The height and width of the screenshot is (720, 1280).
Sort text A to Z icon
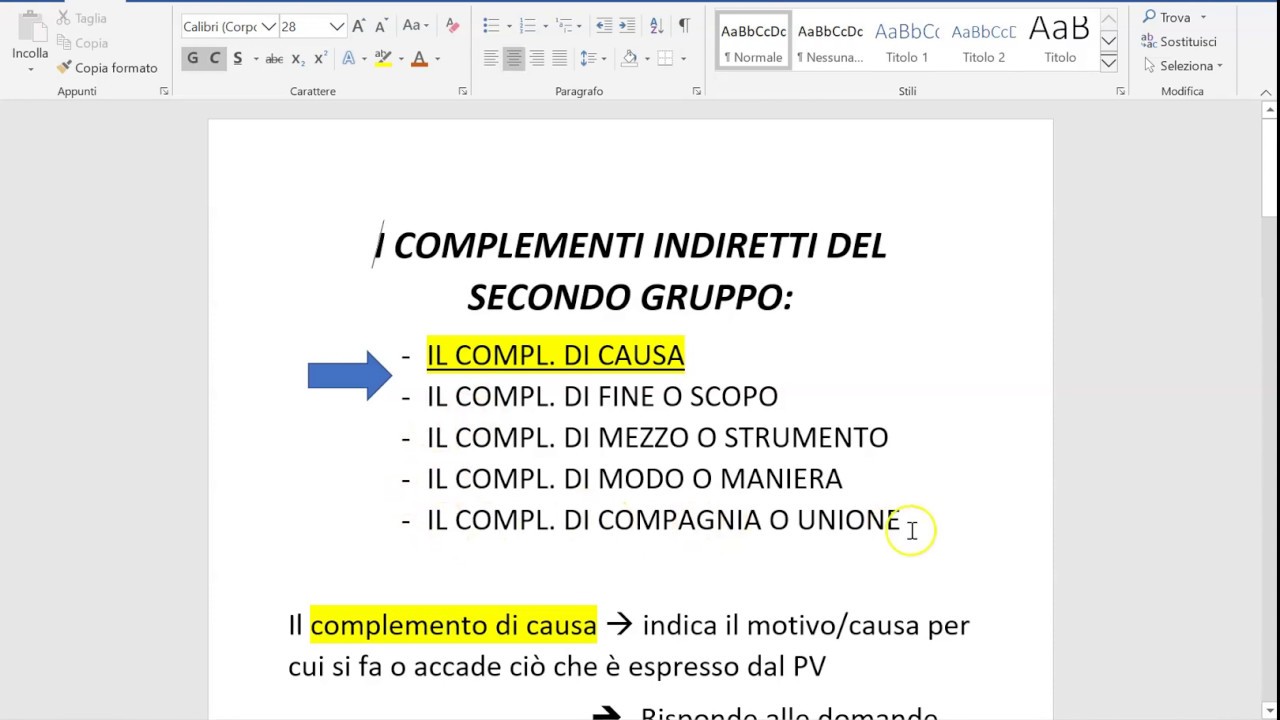(656, 26)
